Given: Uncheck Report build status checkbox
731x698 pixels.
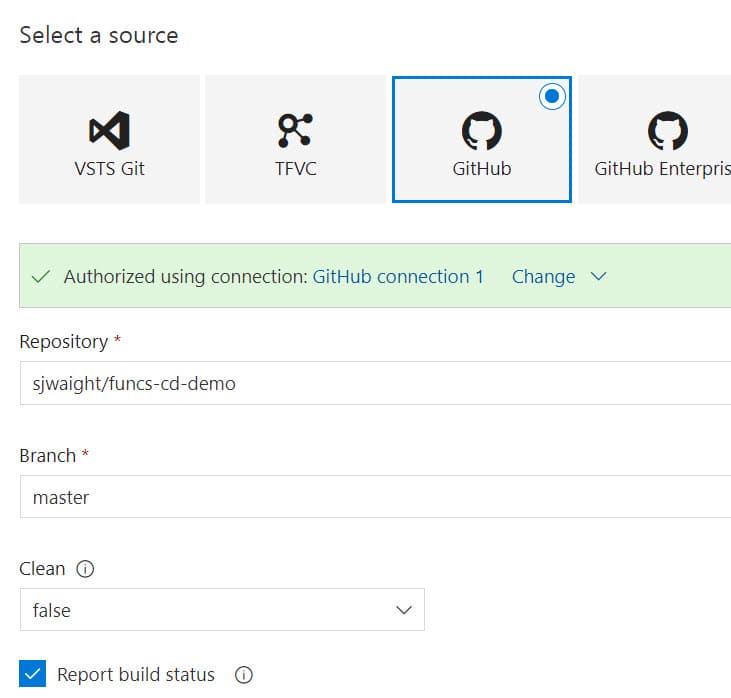Looking at the screenshot, I should pyautogui.click(x=32, y=674).
